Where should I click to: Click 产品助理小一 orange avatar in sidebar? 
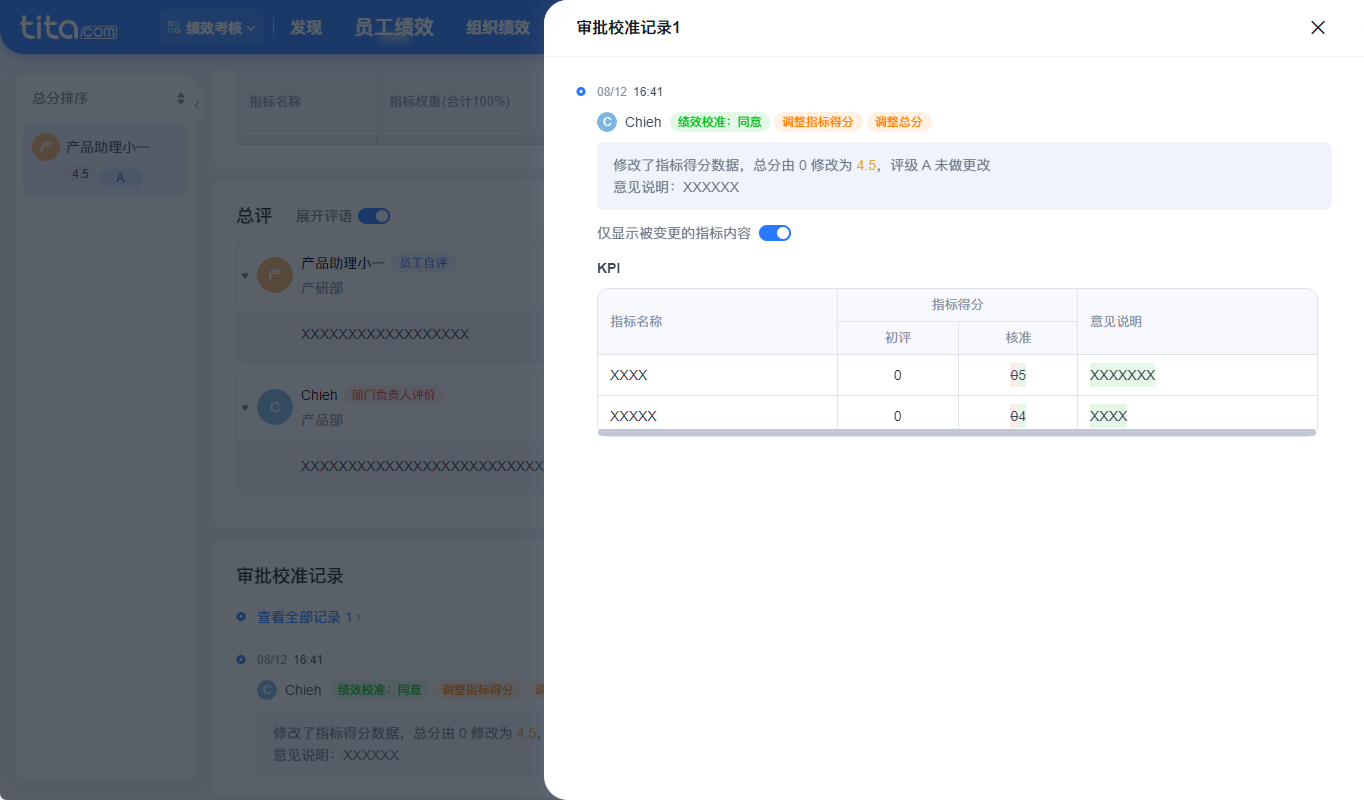(46, 147)
